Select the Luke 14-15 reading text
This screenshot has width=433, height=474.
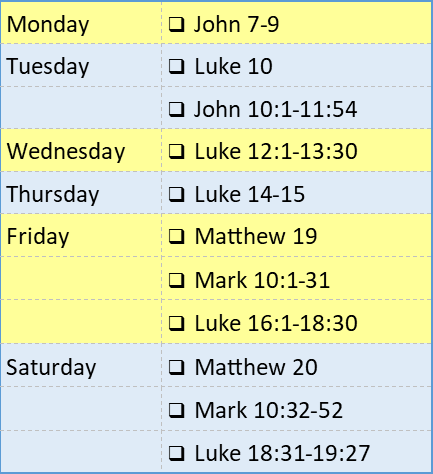[250, 194]
